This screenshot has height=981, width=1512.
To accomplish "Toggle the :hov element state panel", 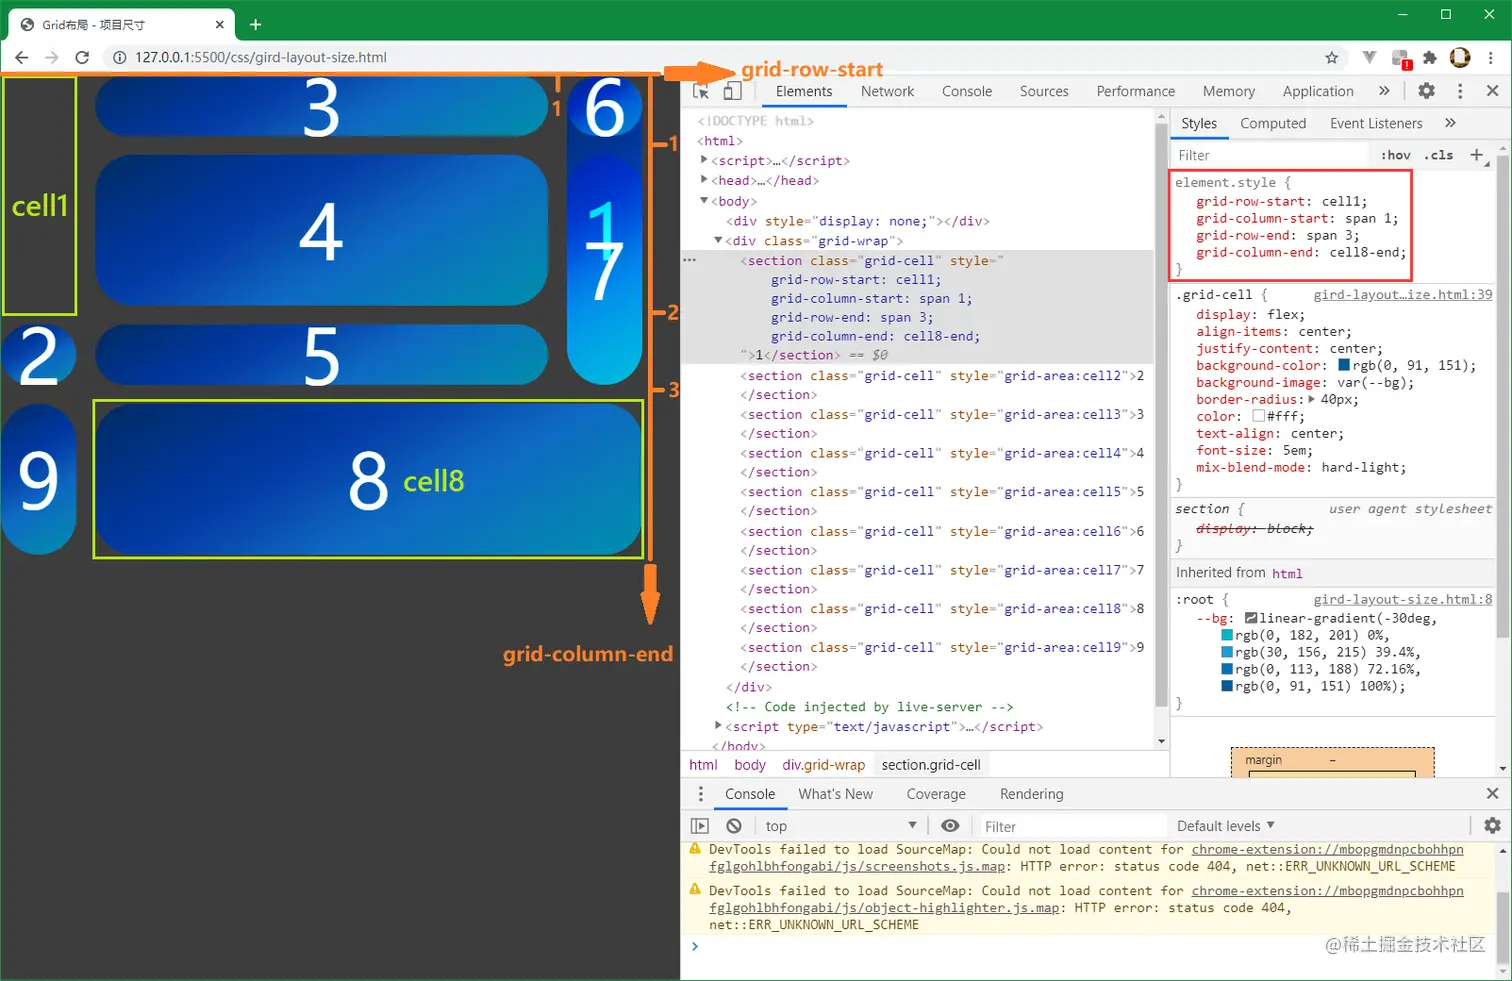I will click(x=1395, y=155).
